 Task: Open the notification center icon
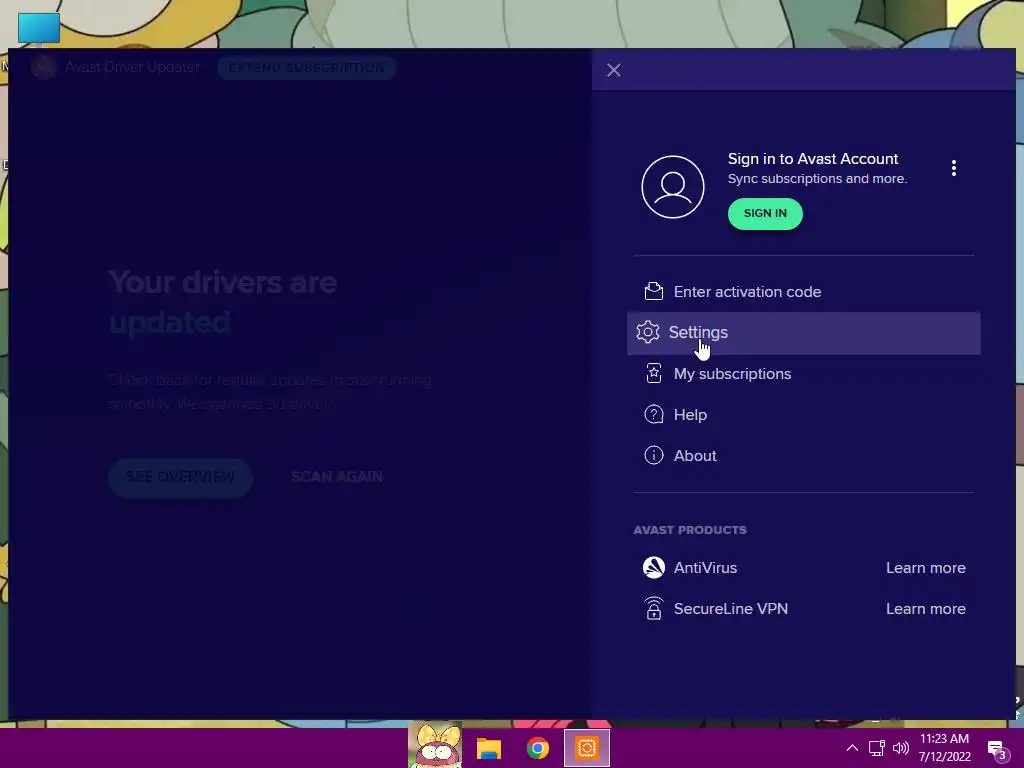click(997, 750)
